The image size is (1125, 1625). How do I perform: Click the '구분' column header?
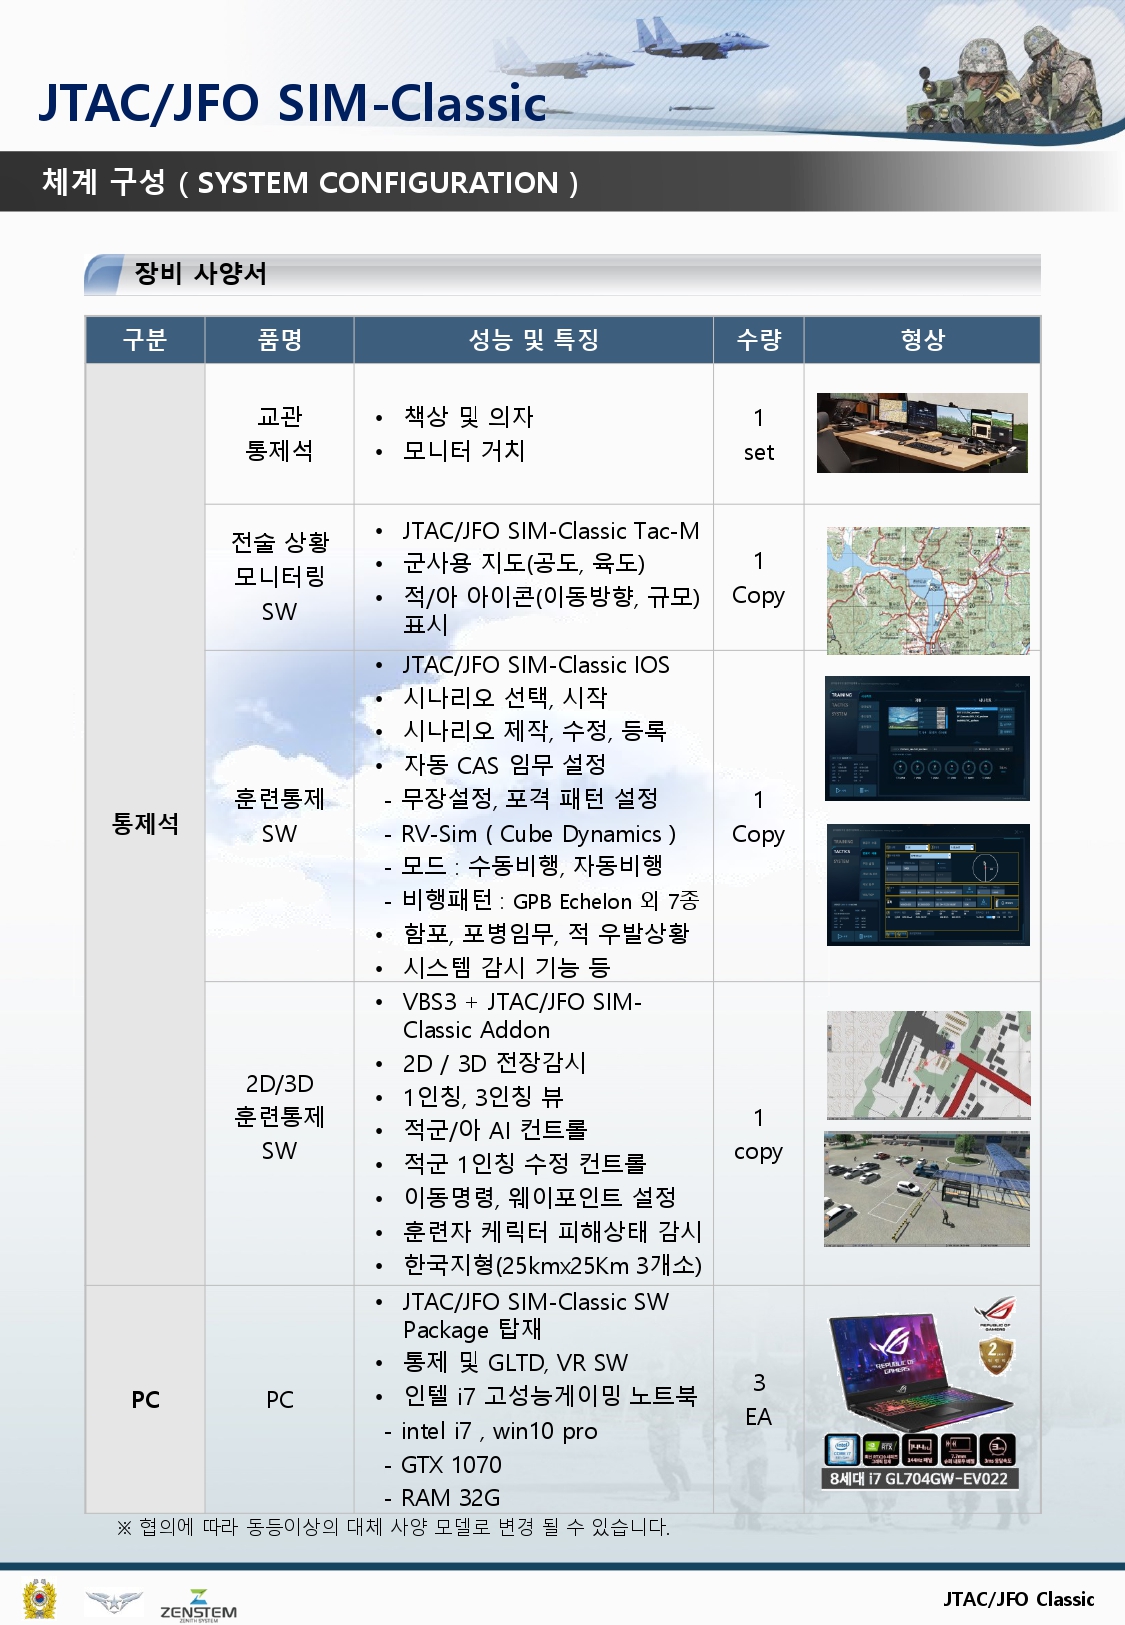[x=144, y=340]
